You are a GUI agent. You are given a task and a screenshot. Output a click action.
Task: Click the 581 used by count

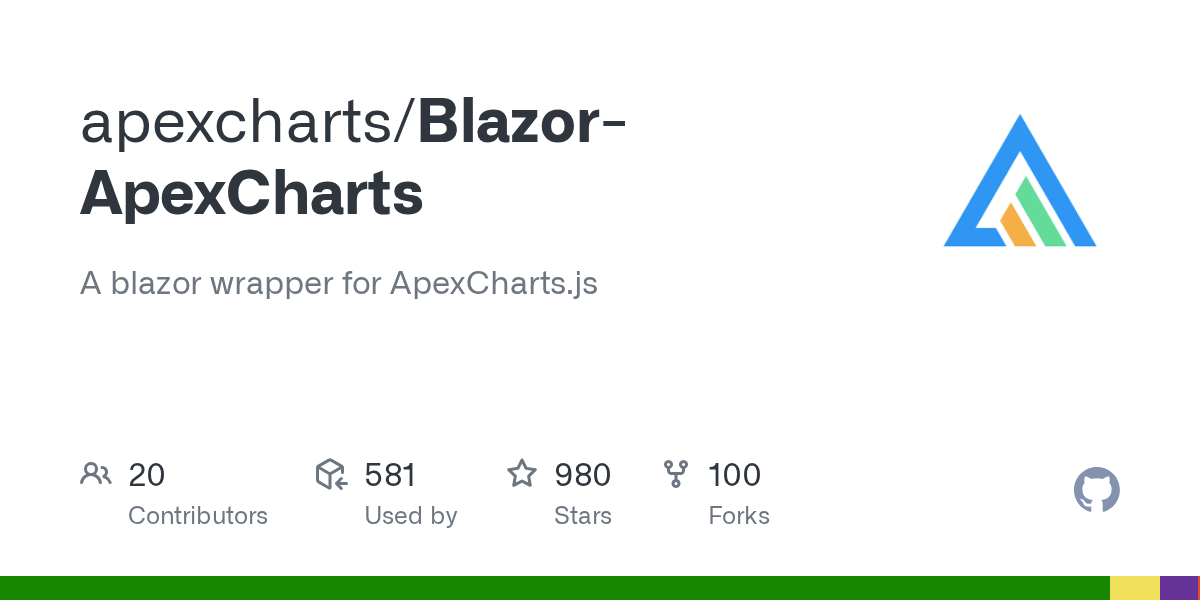coord(390,474)
